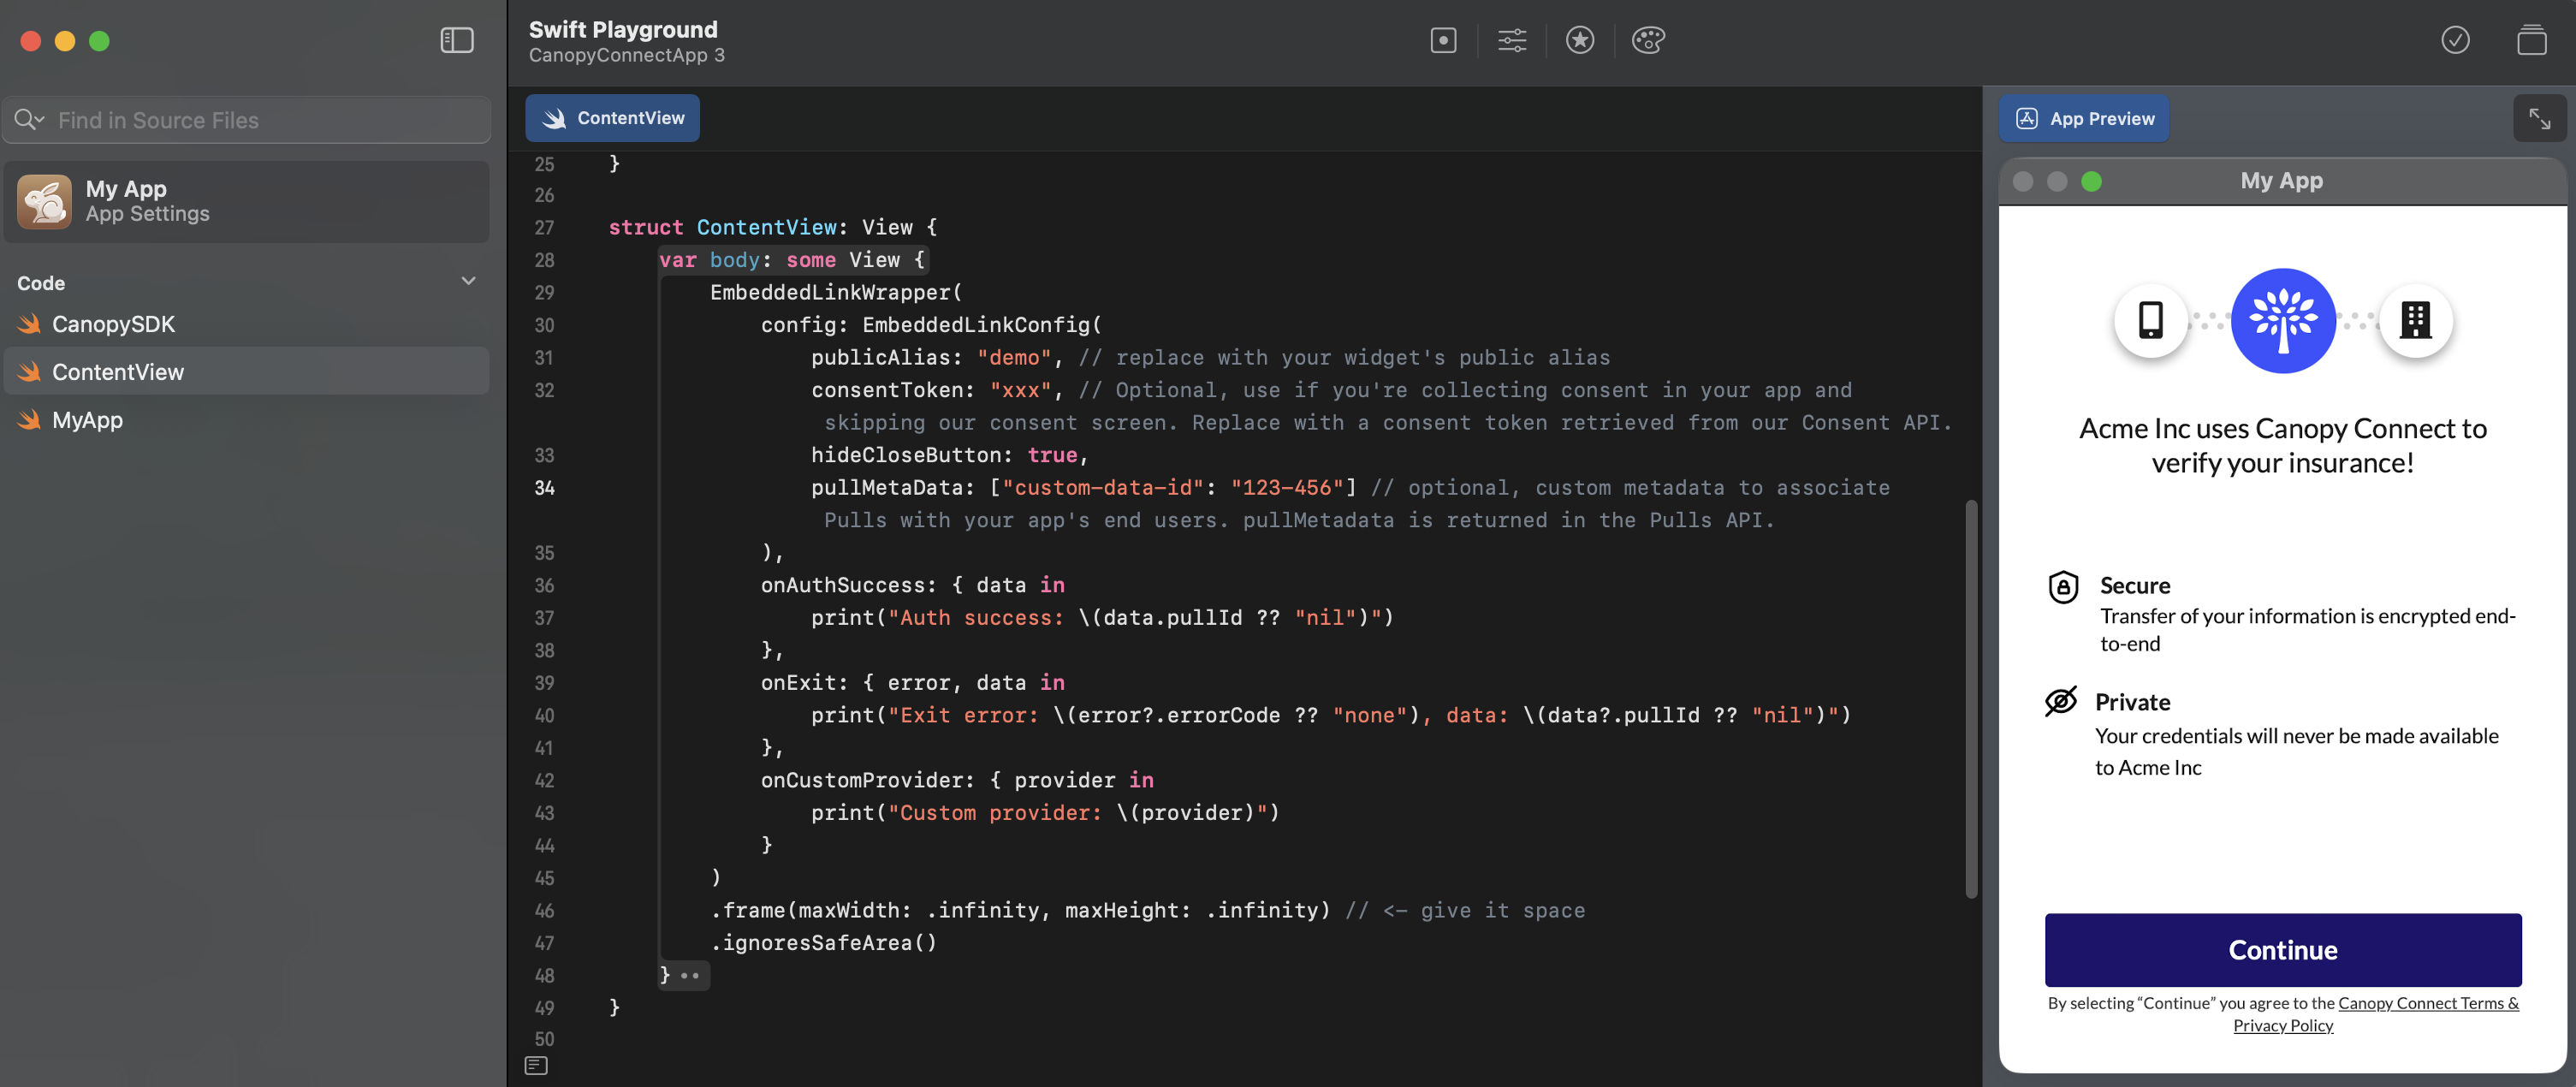Click the star badge icon in toolbar
This screenshot has height=1087, width=2576.
coord(1580,40)
